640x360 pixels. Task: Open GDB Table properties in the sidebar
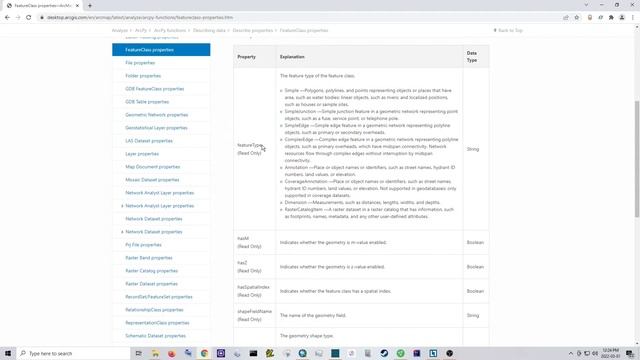coord(147,102)
